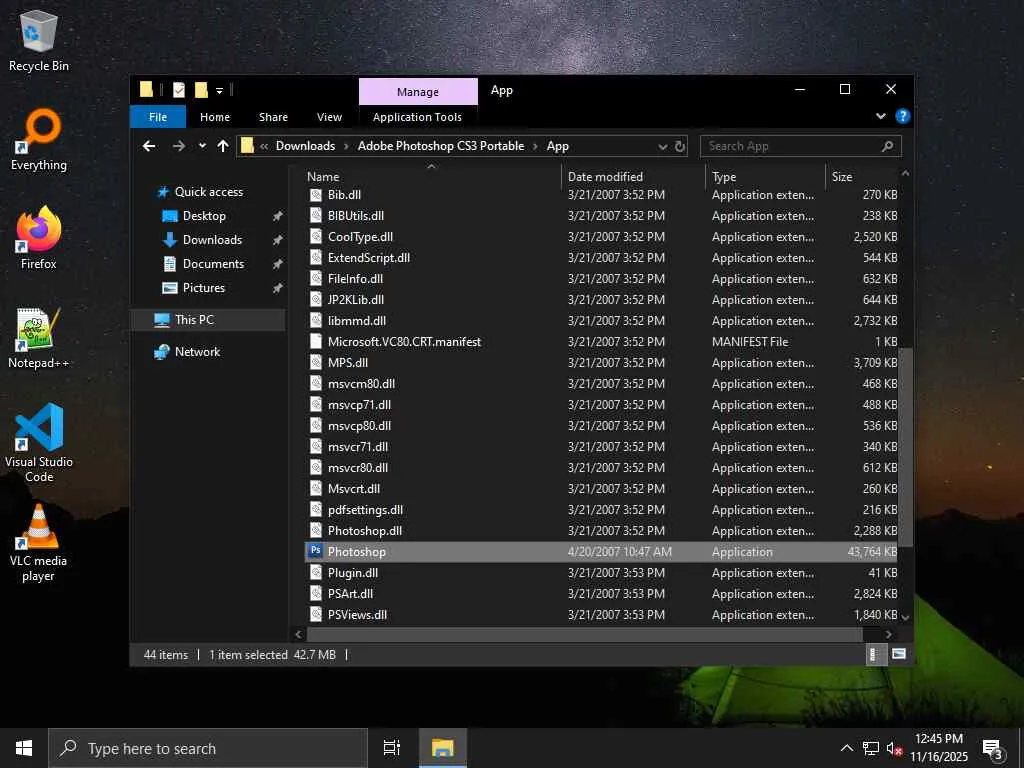
Task: Launch the Everything search desktop shortcut
Action: [39, 140]
